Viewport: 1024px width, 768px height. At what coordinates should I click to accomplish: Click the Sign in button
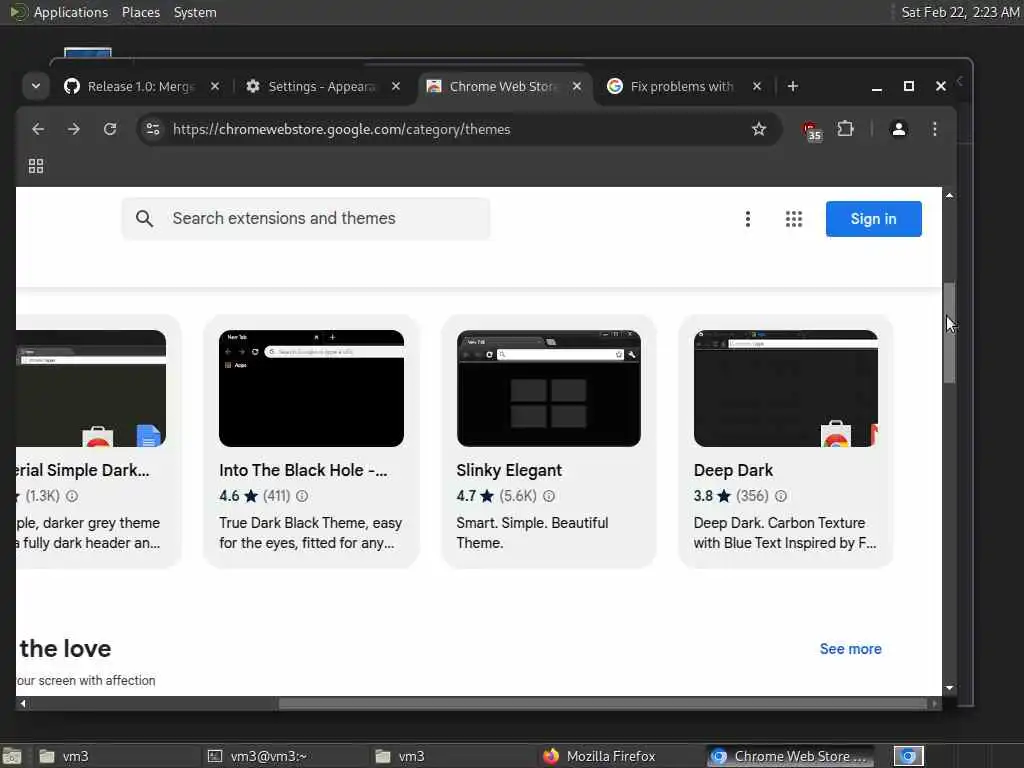click(873, 219)
